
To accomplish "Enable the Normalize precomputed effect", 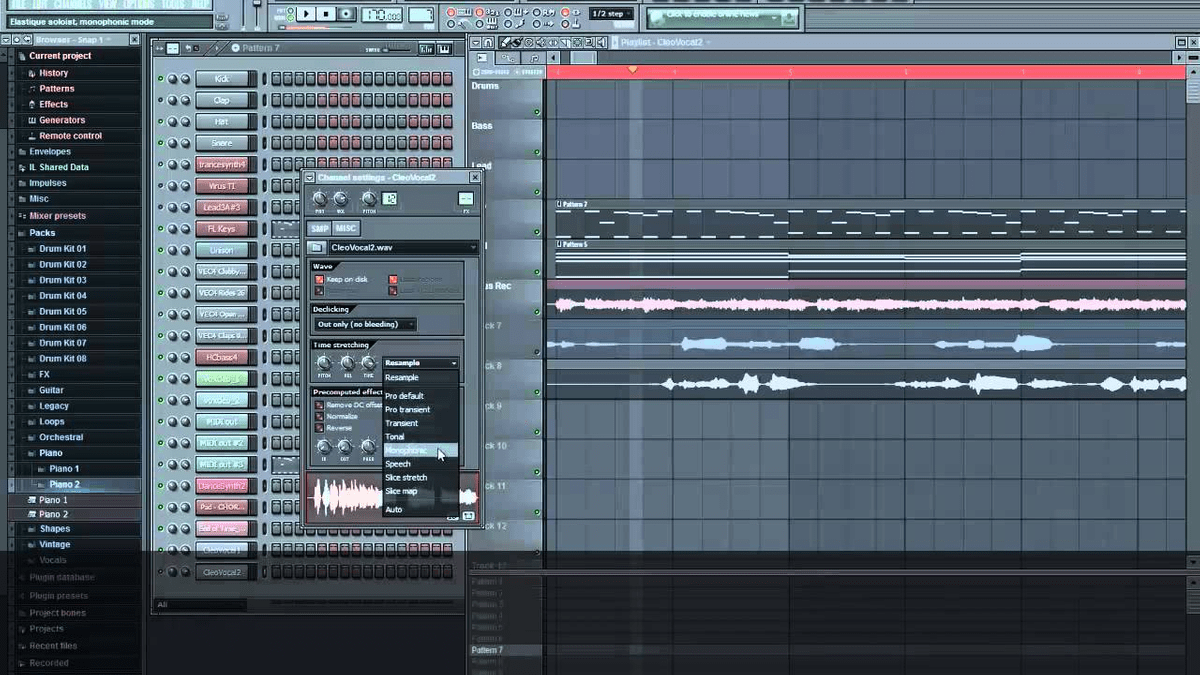I will click(318, 417).
